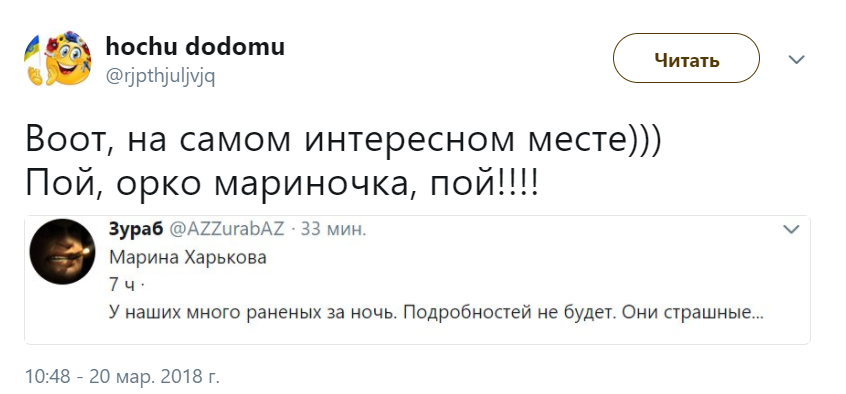Click the 'Марина Харькова' name text

[188, 257]
